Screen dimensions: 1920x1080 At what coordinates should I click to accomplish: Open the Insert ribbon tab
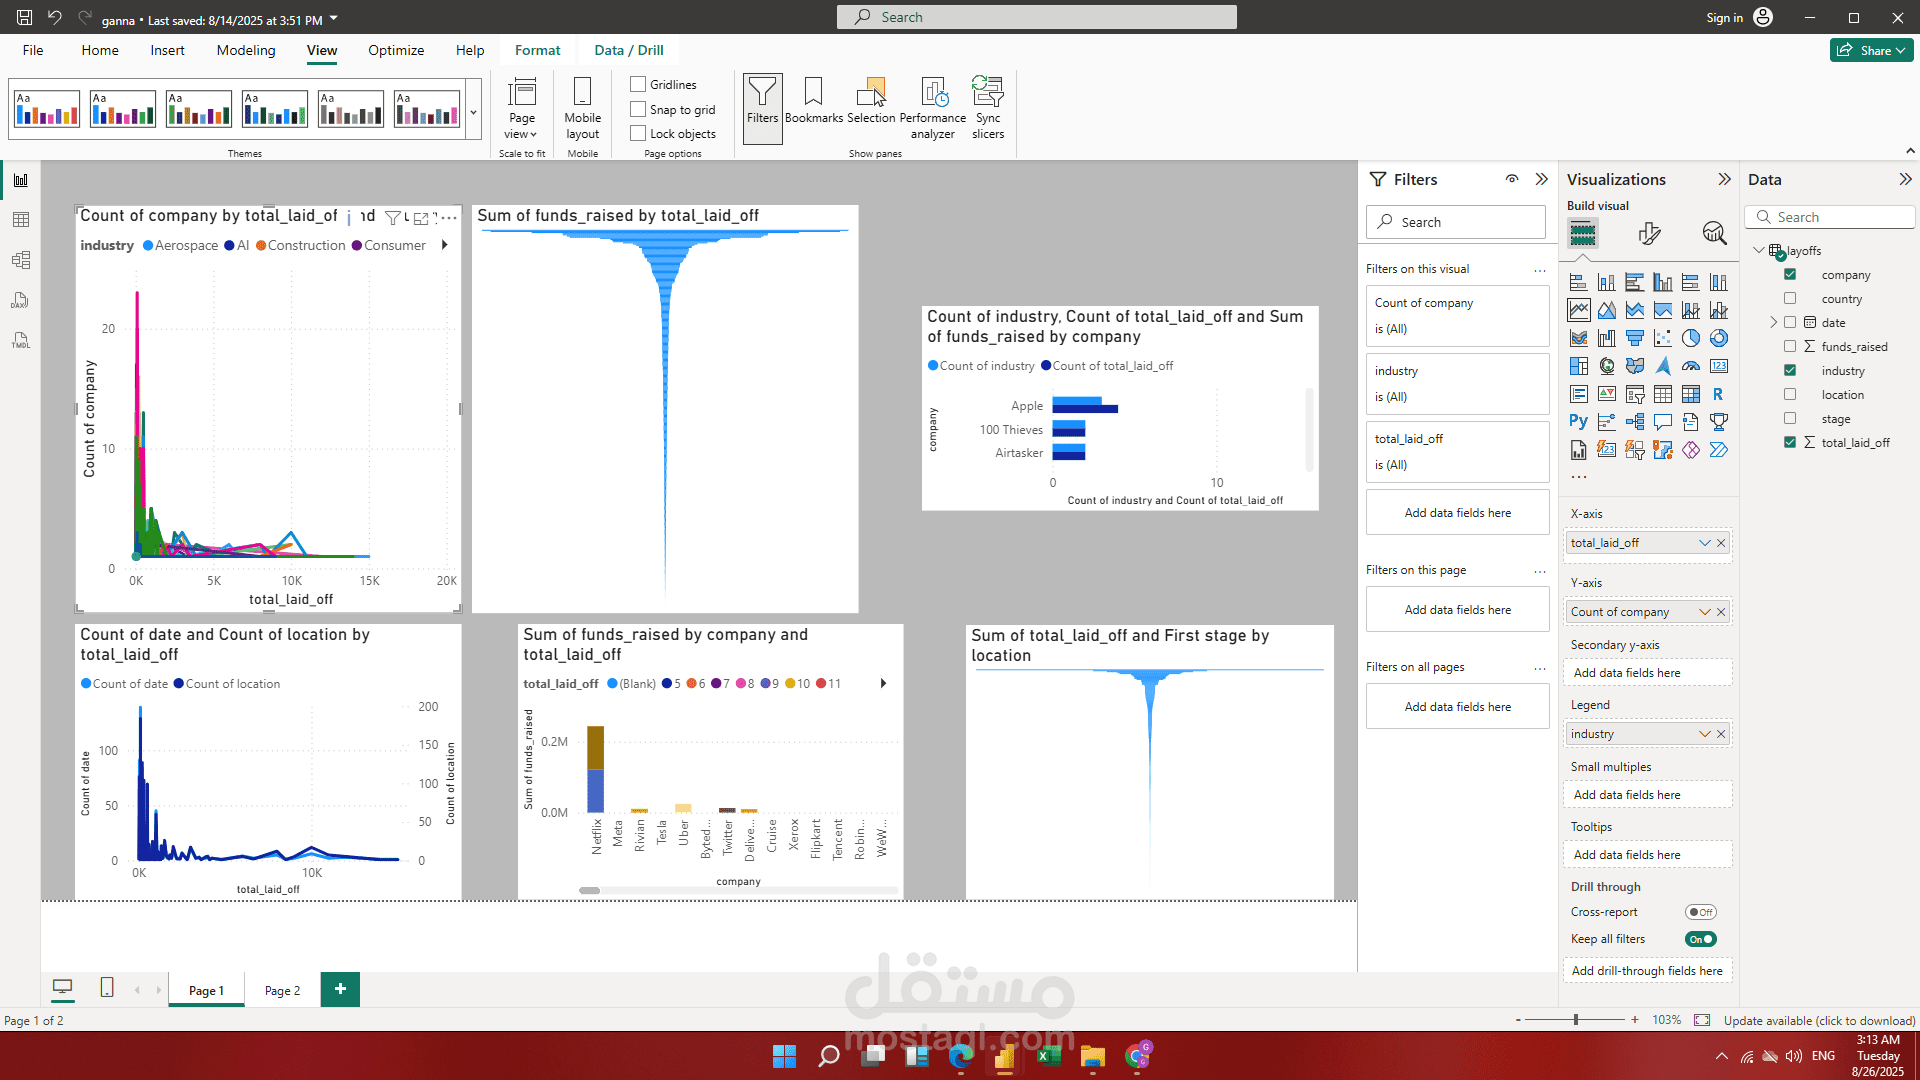167,50
